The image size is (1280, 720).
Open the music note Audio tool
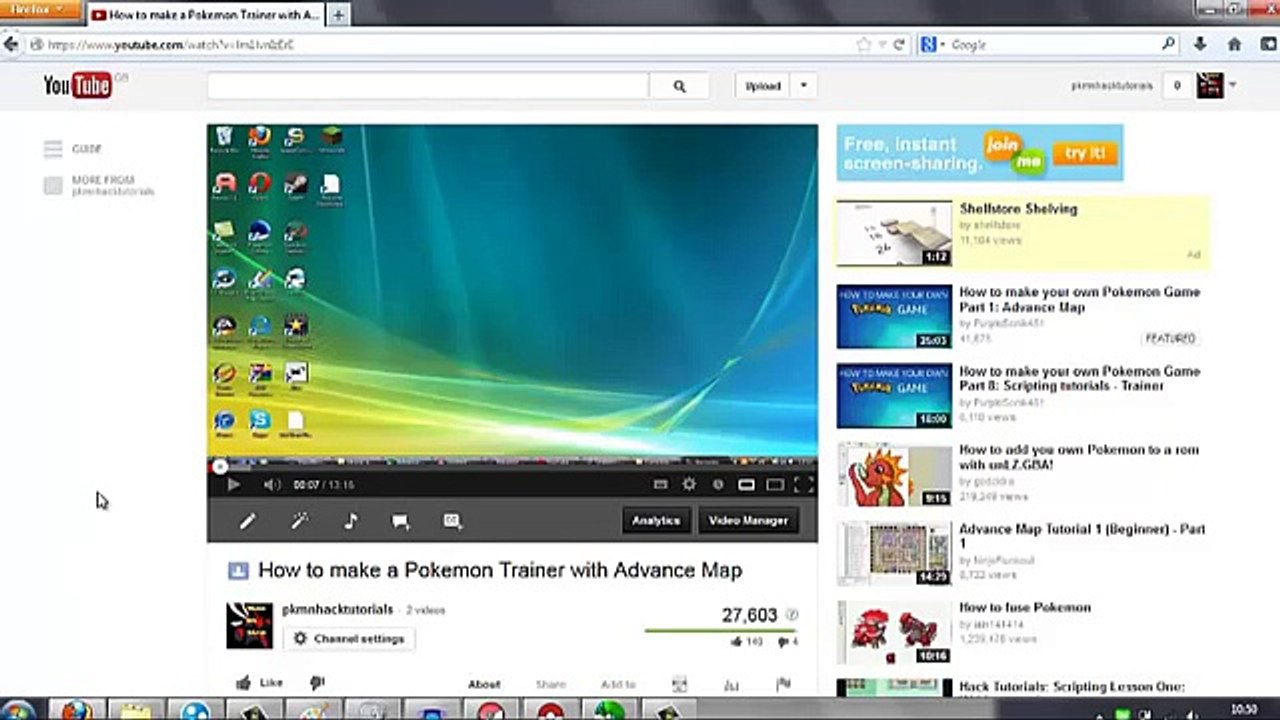(x=350, y=521)
